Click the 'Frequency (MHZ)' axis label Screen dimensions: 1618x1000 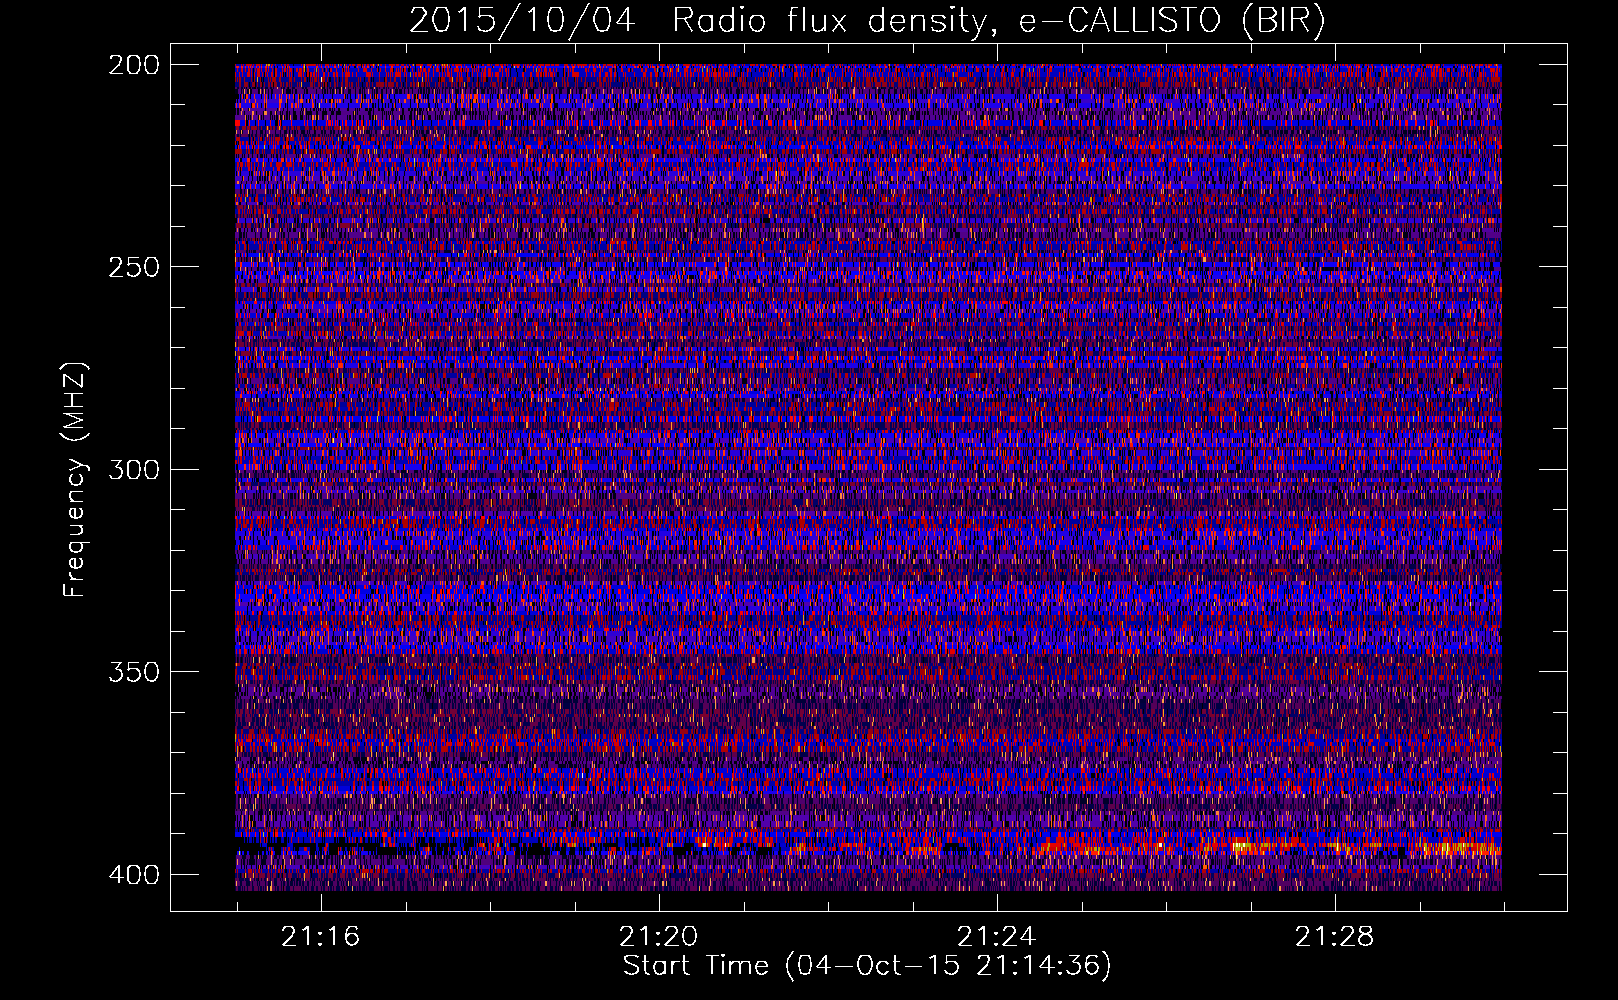(75, 480)
